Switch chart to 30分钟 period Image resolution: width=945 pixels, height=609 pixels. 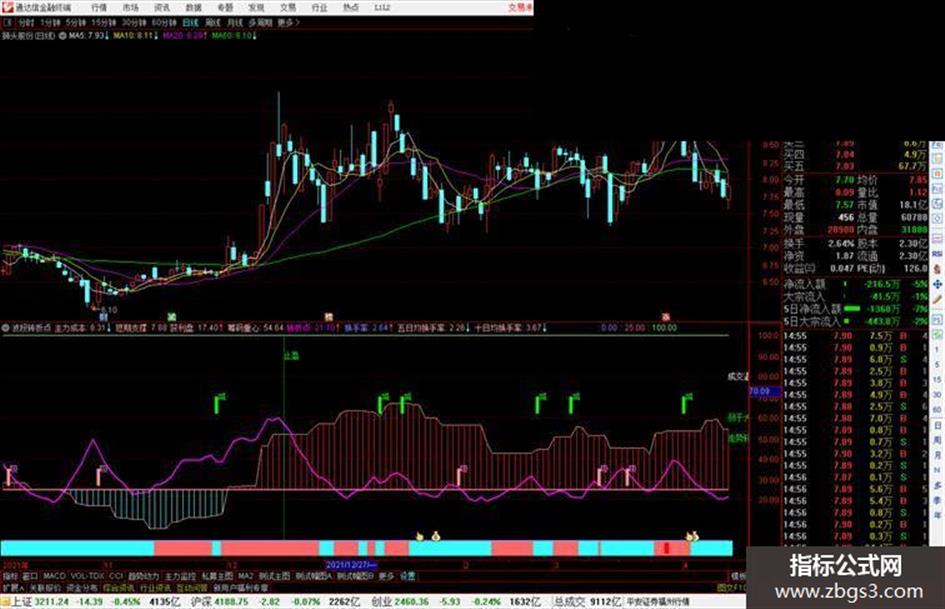pos(133,23)
